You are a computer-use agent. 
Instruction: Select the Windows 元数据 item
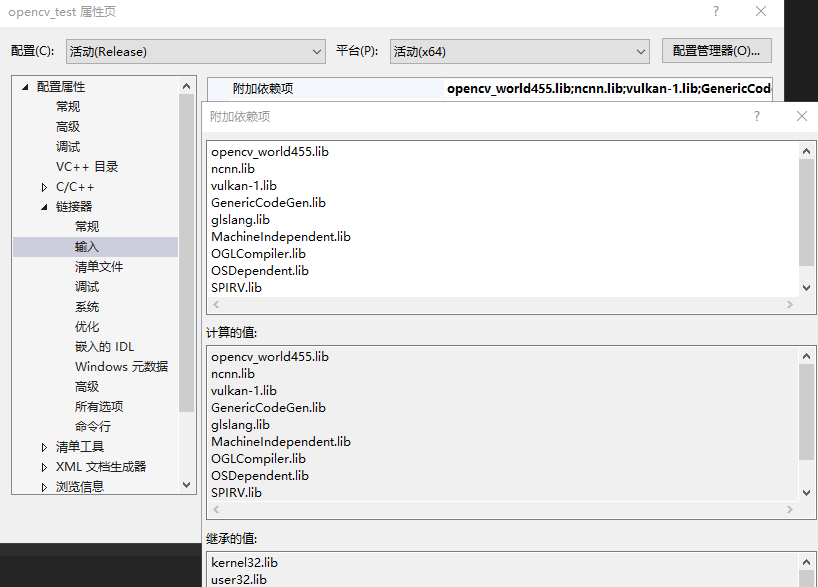pyautogui.click(x=122, y=366)
